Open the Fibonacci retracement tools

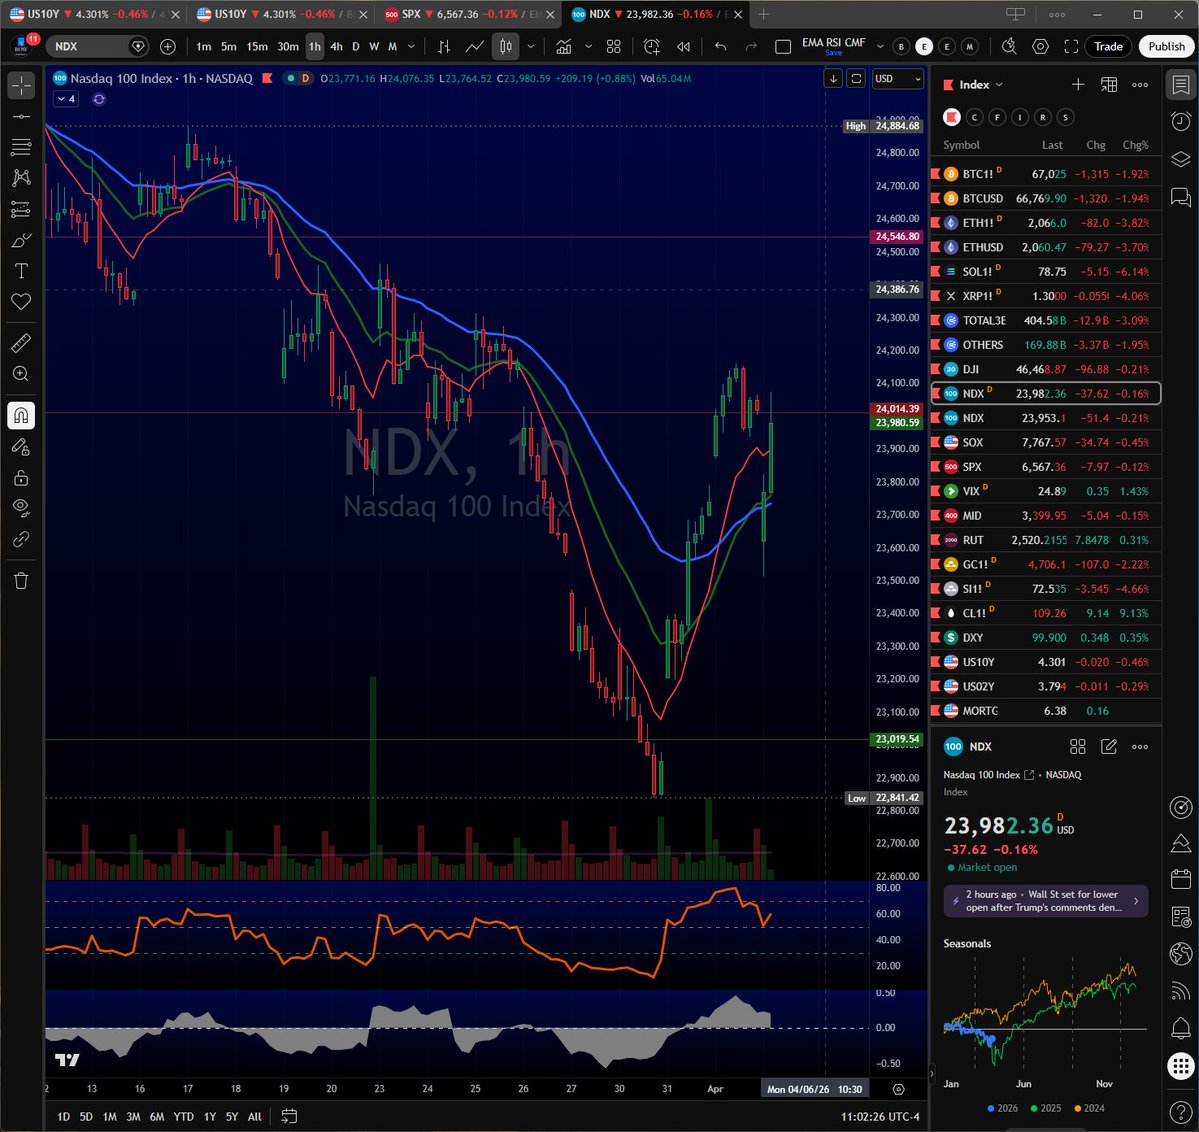(21, 147)
